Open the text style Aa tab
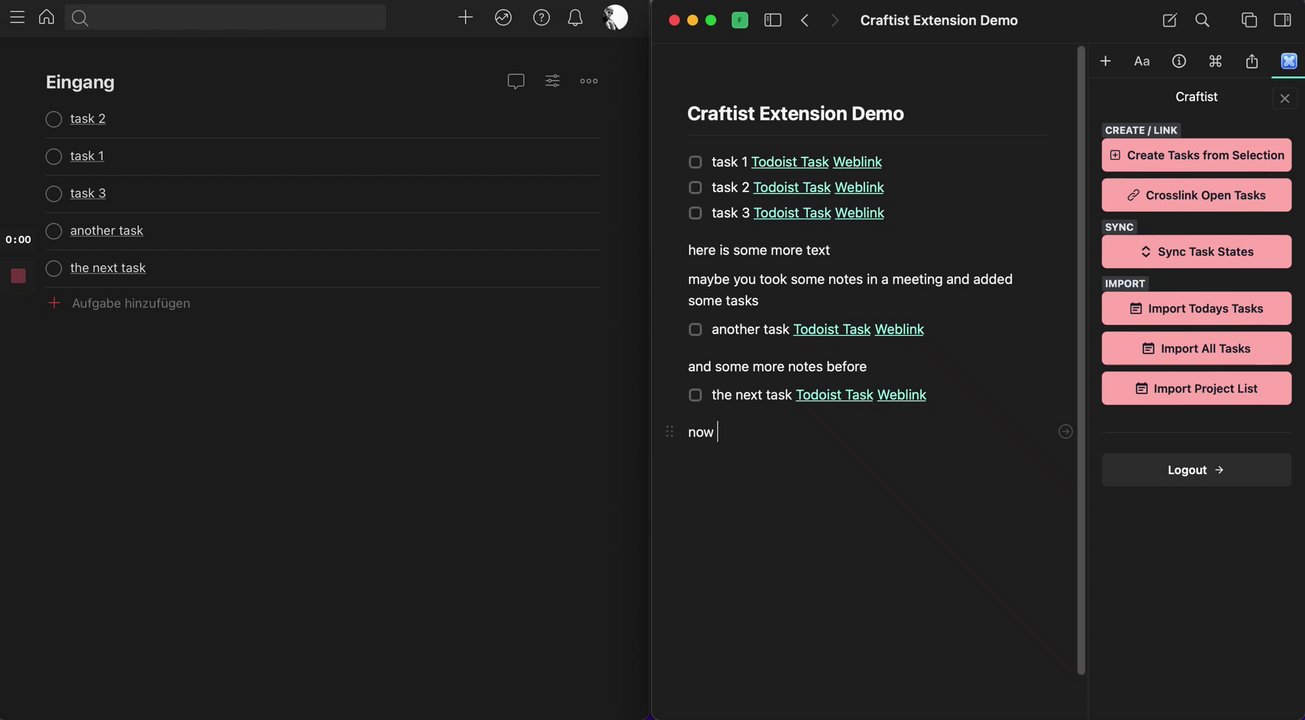This screenshot has height=720, width=1305. click(x=1142, y=61)
